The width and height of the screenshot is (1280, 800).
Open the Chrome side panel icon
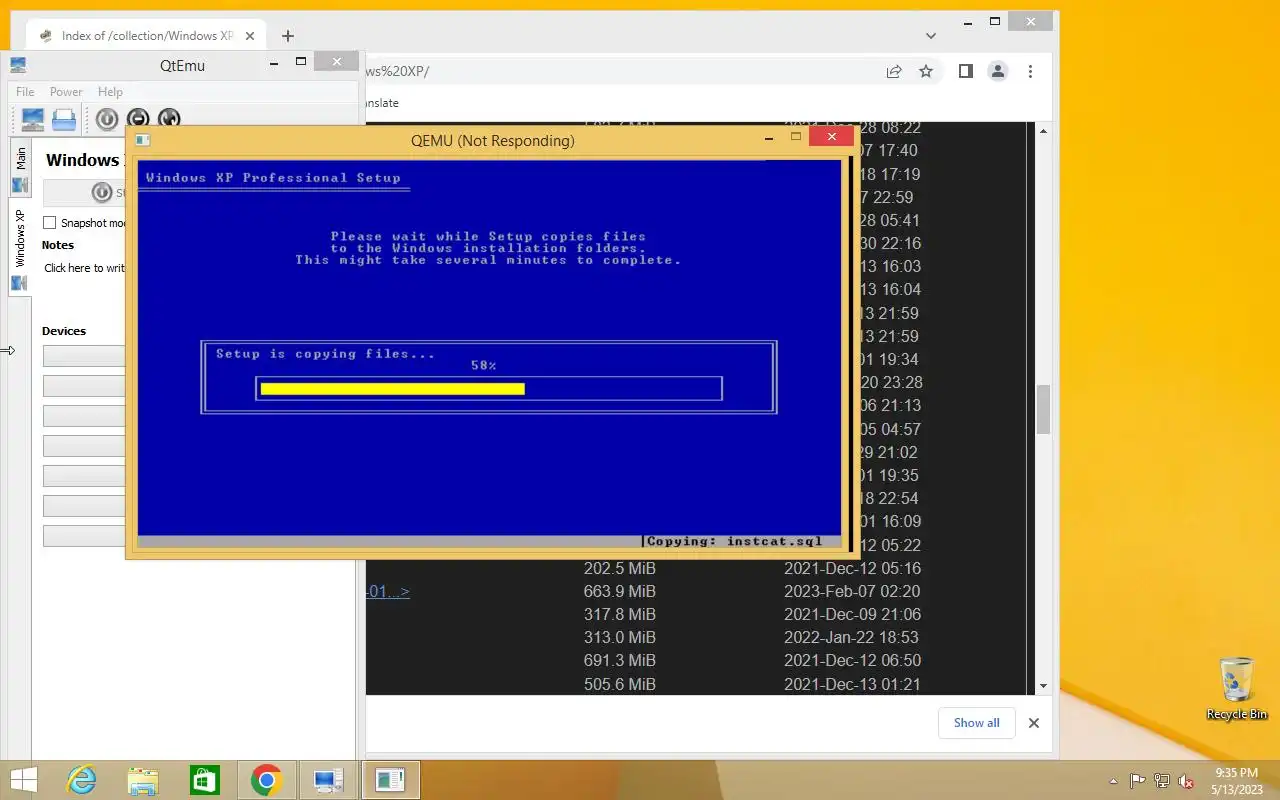(965, 71)
